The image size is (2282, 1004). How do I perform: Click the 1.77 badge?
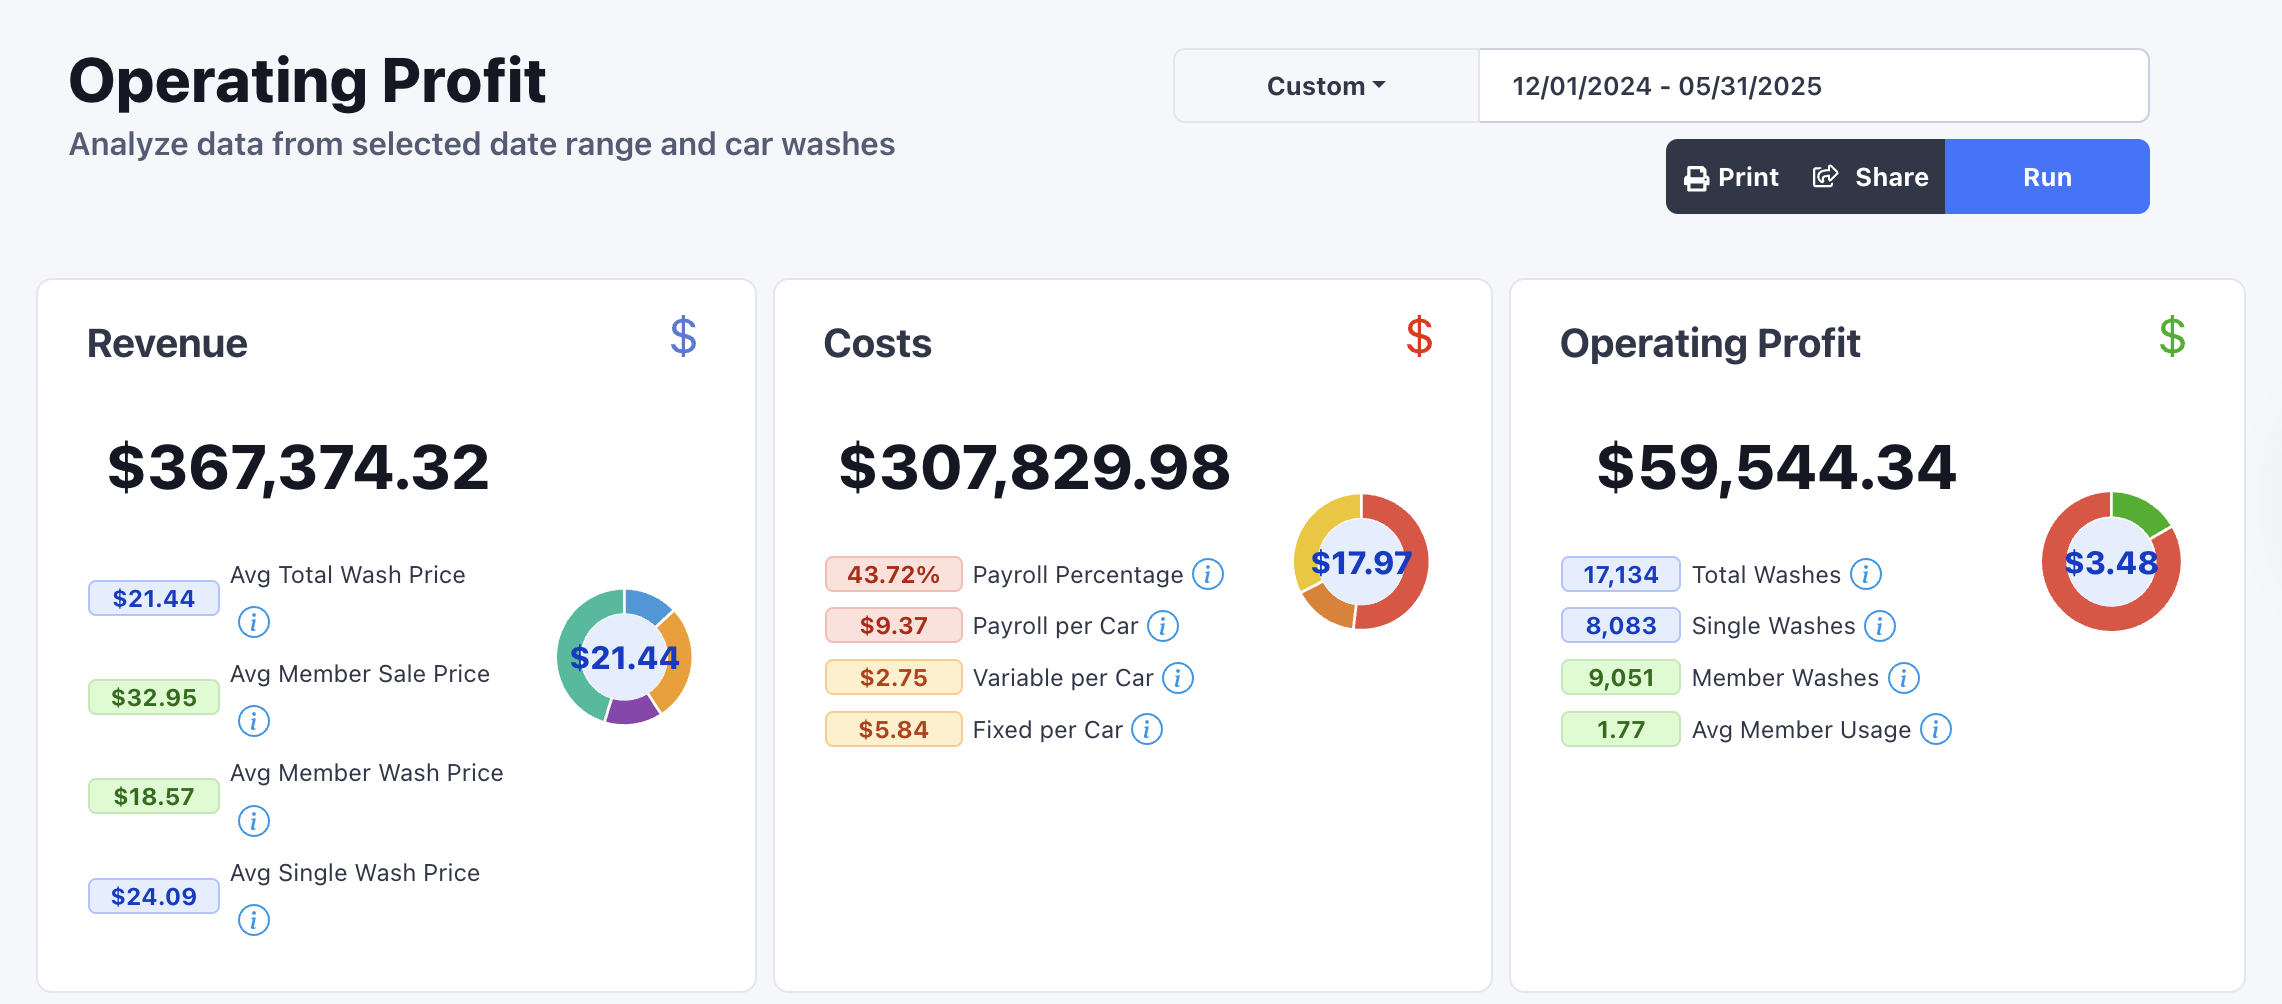point(1621,730)
